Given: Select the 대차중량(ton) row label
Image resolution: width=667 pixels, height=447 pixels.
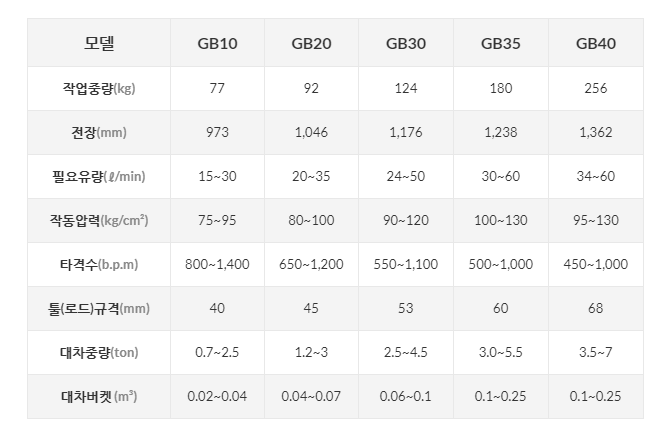Looking at the screenshot, I should 99,352.
